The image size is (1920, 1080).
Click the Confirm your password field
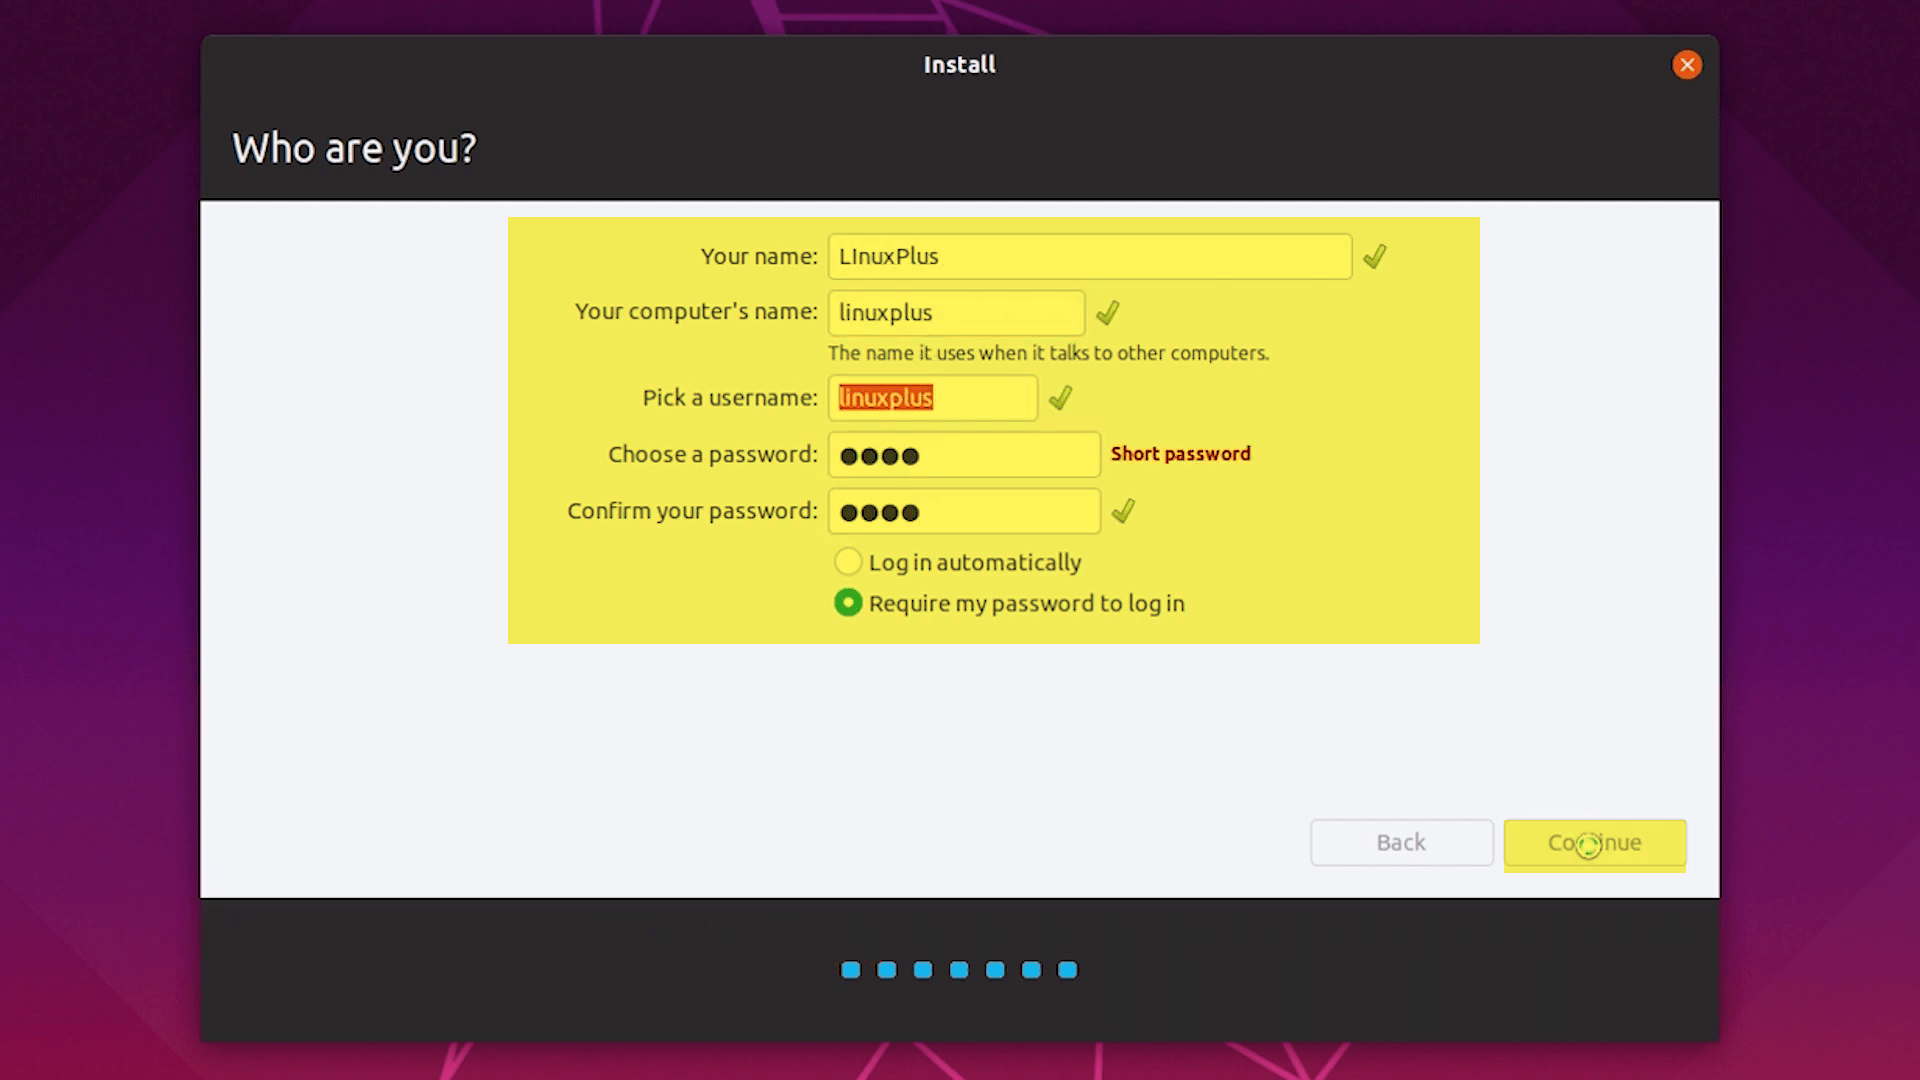(963, 510)
